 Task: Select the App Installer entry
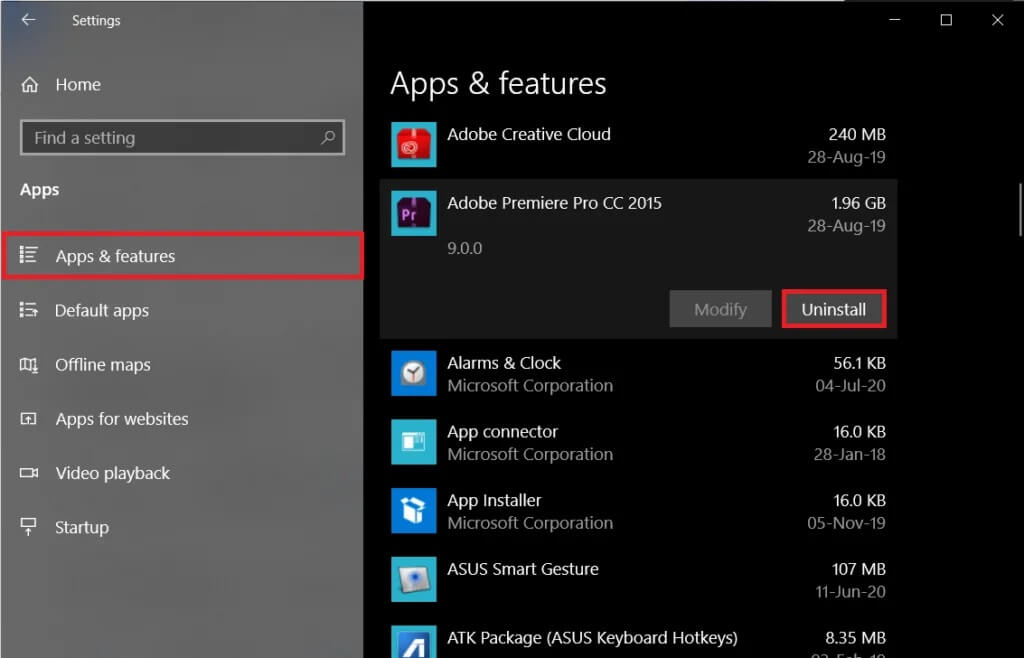point(638,510)
